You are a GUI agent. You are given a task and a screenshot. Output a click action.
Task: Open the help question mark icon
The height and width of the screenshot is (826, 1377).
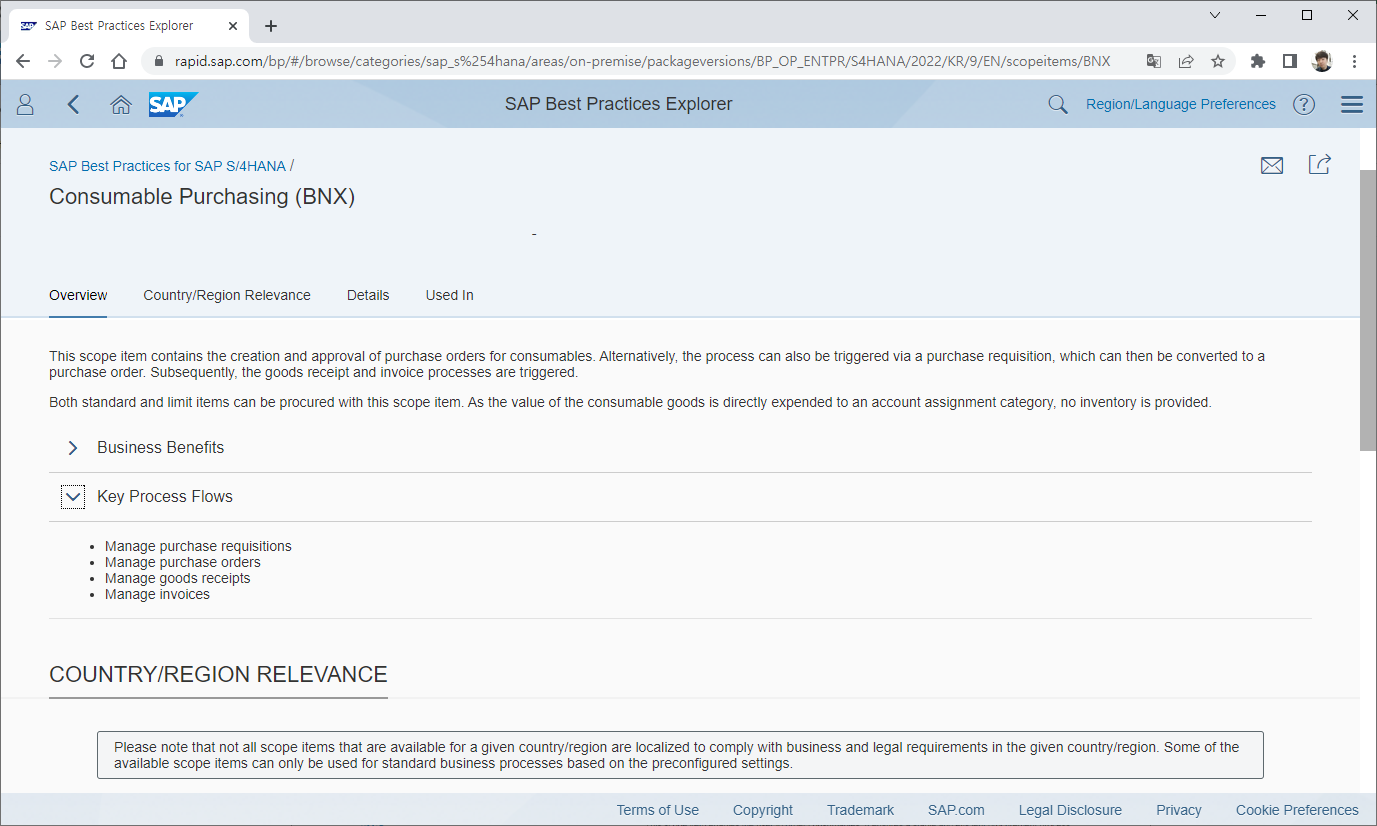point(1304,104)
